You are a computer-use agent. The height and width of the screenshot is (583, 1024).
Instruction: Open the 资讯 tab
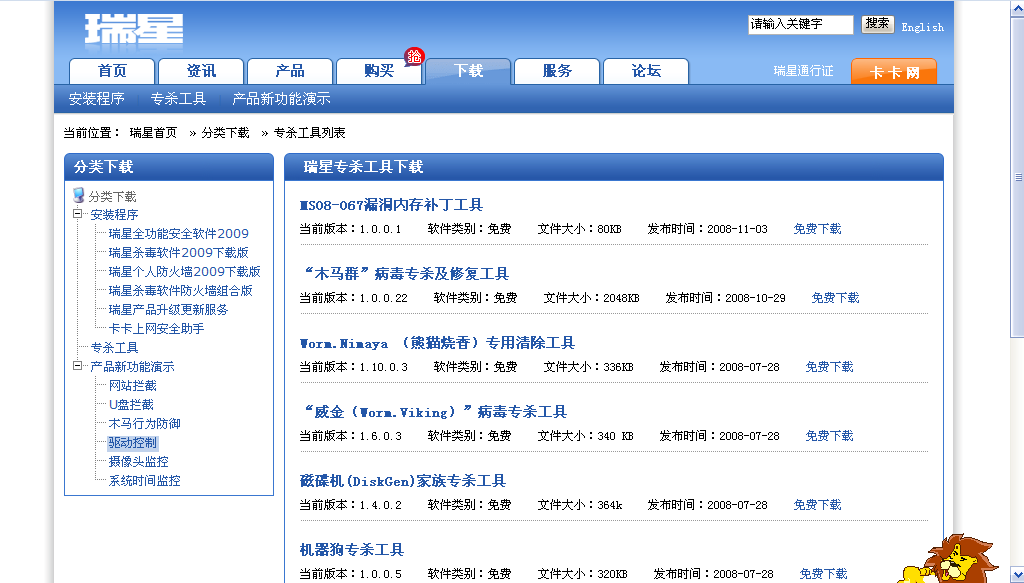click(x=200, y=71)
